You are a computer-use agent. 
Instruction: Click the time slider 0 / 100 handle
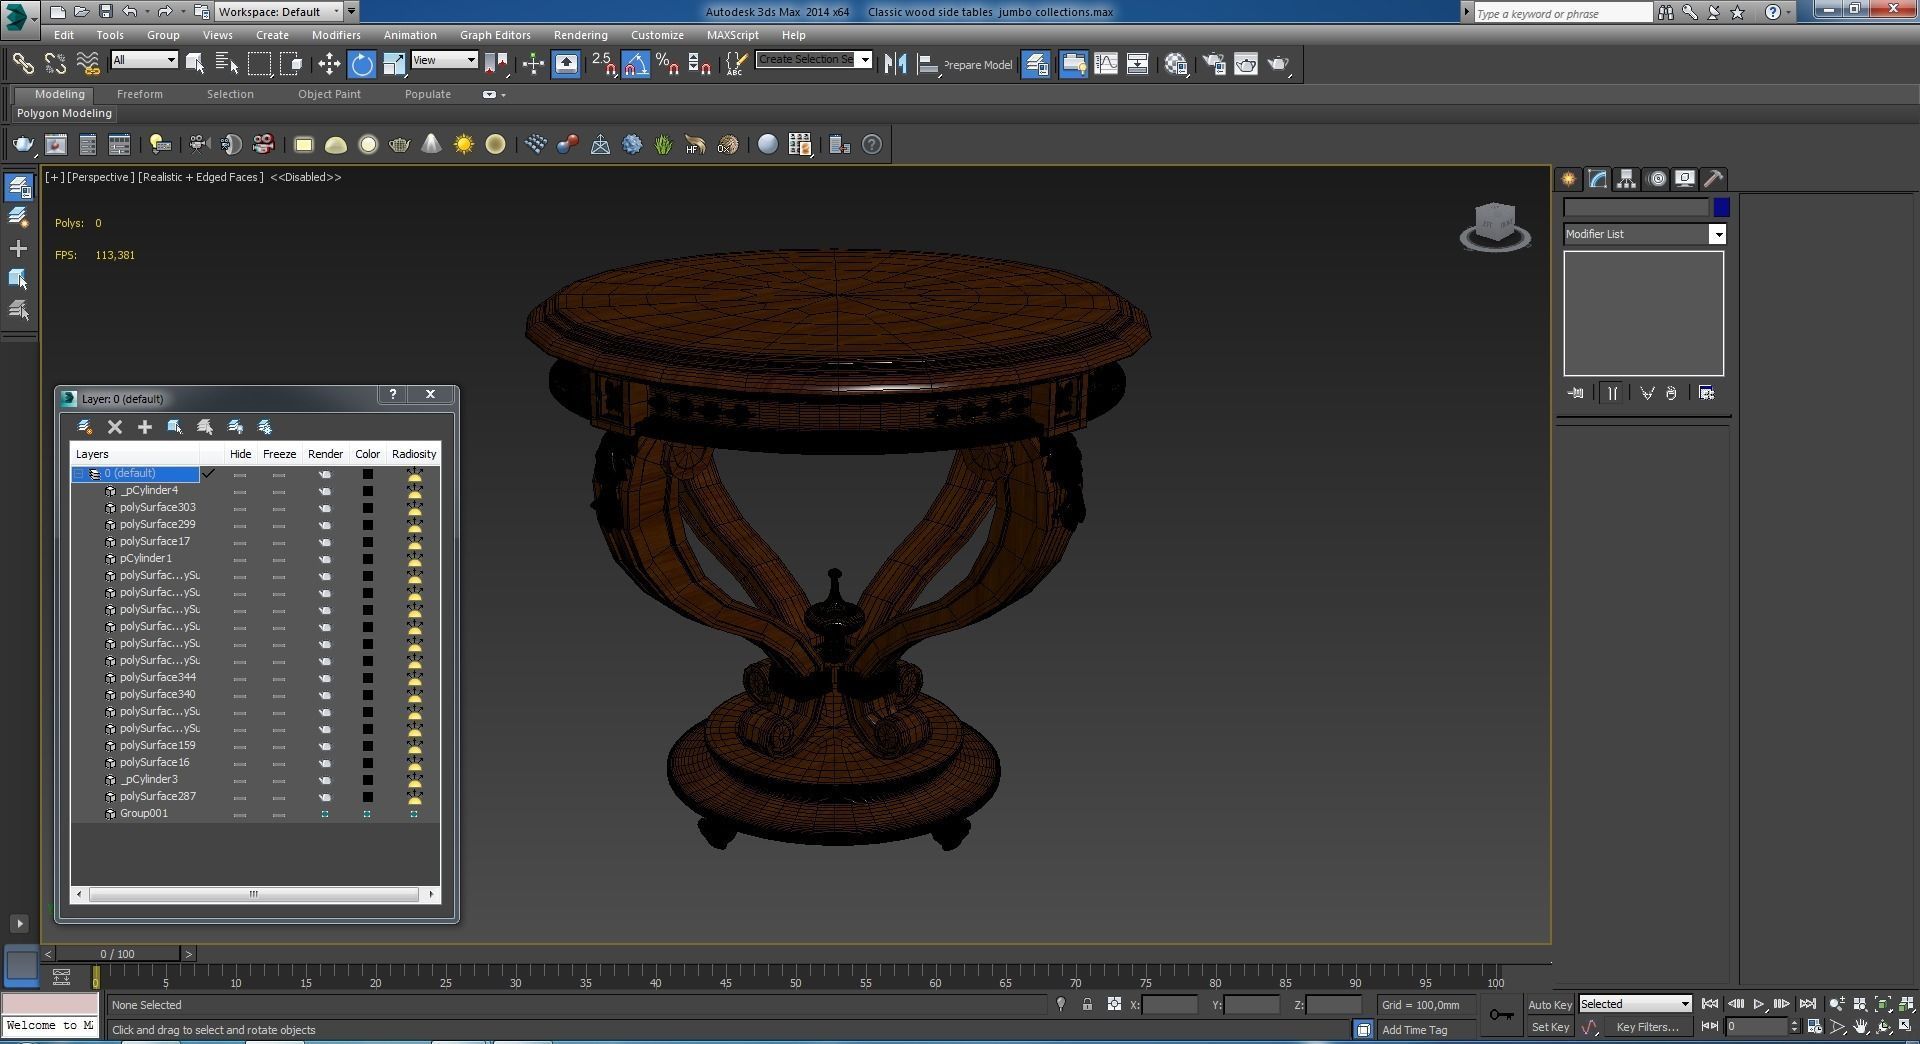coord(117,954)
